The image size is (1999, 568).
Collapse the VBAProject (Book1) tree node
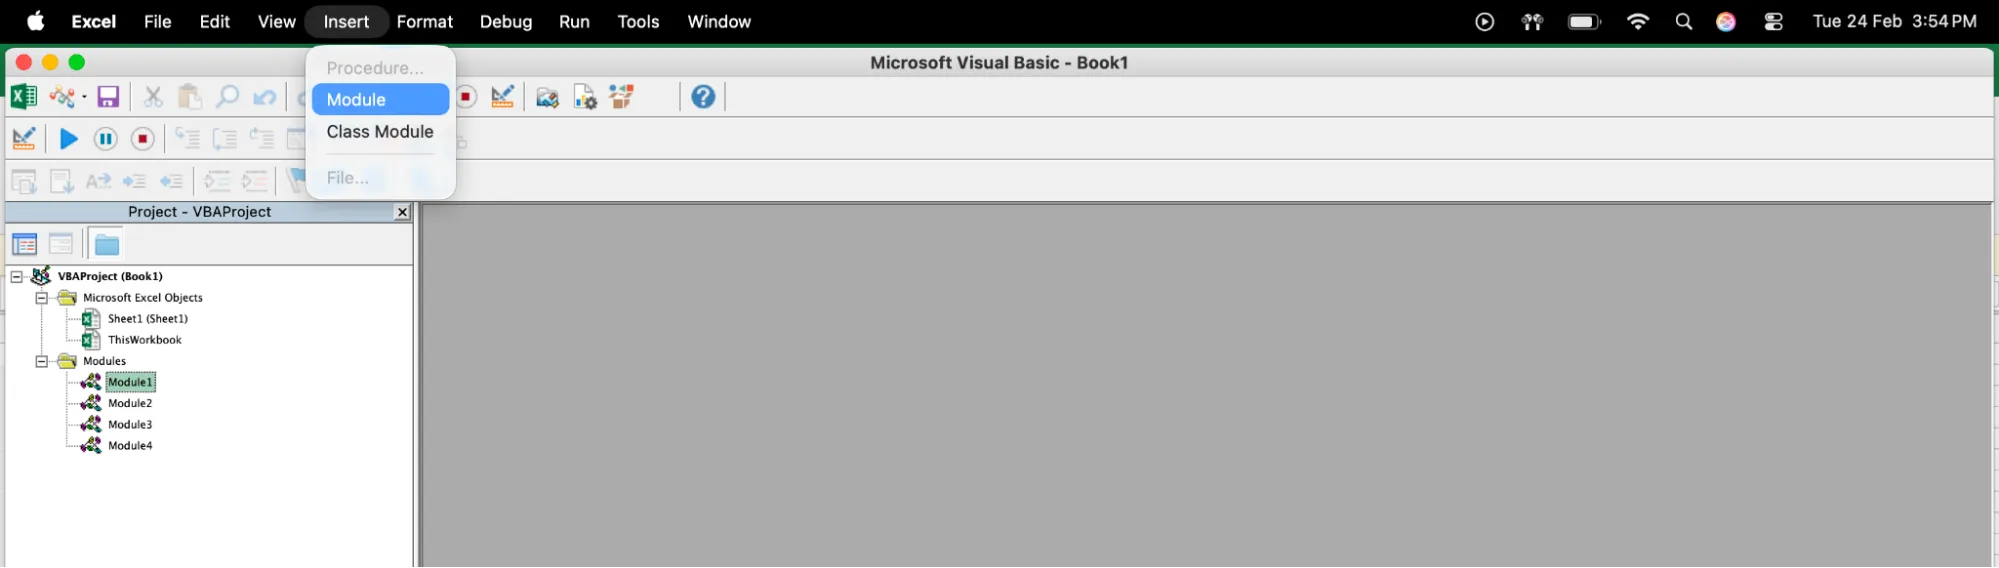tap(17, 276)
